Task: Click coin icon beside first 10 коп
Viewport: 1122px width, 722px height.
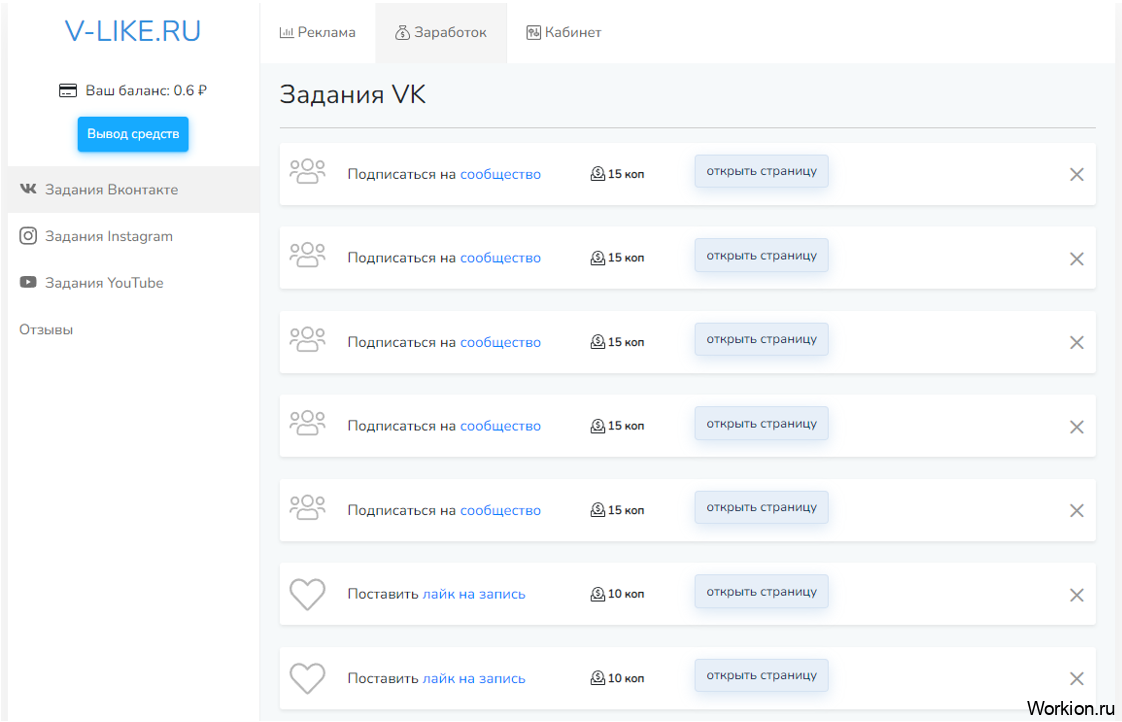Action: [597, 594]
